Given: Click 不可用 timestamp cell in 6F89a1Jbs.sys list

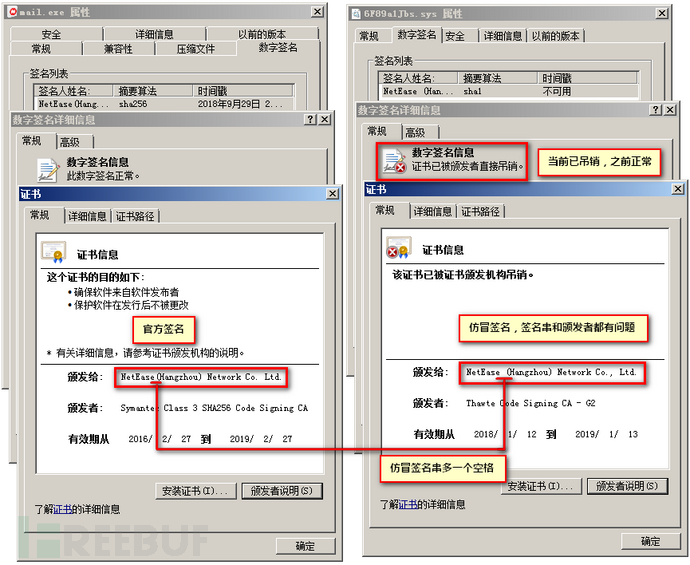Looking at the screenshot, I should click(557, 91).
